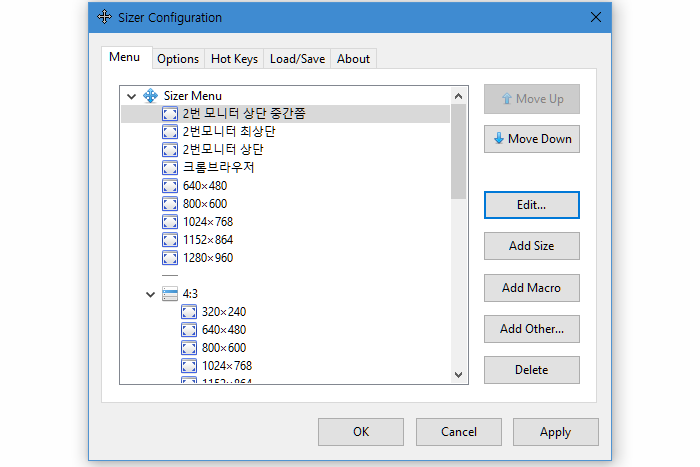Select the '4:3' submenu label
Screen dimensions: 700x467
point(190,294)
